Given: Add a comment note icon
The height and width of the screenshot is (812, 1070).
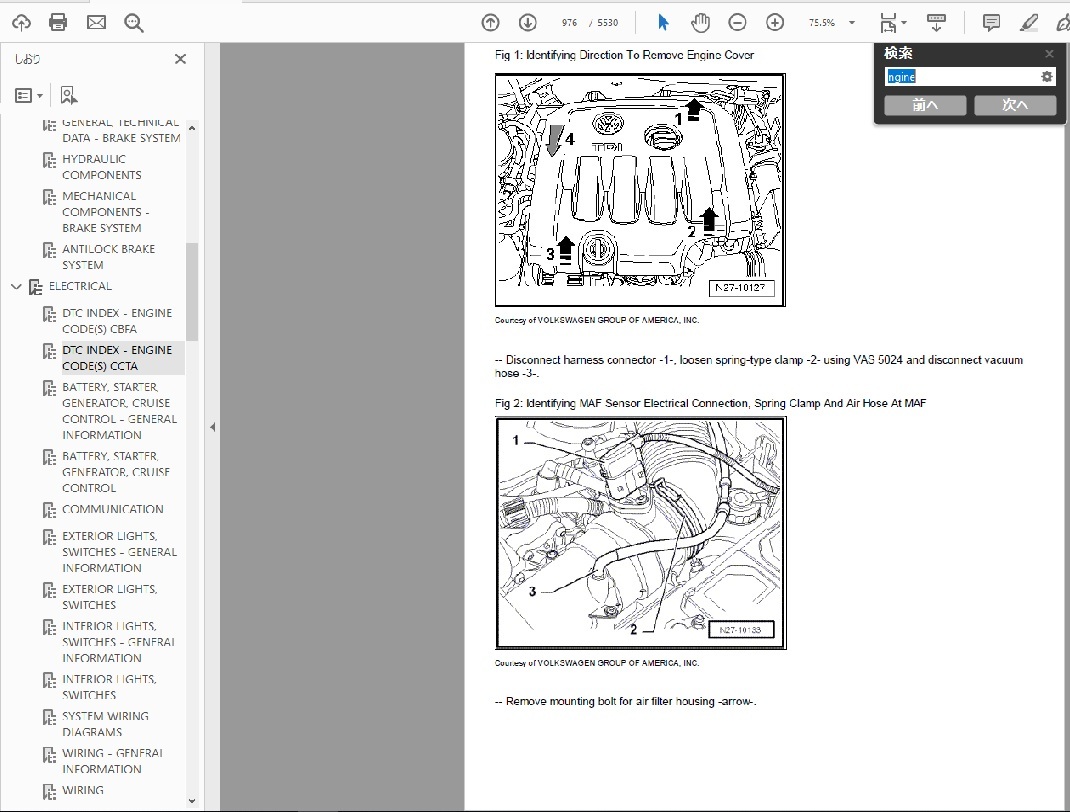Looking at the screenshot, I should pos(991,23).
